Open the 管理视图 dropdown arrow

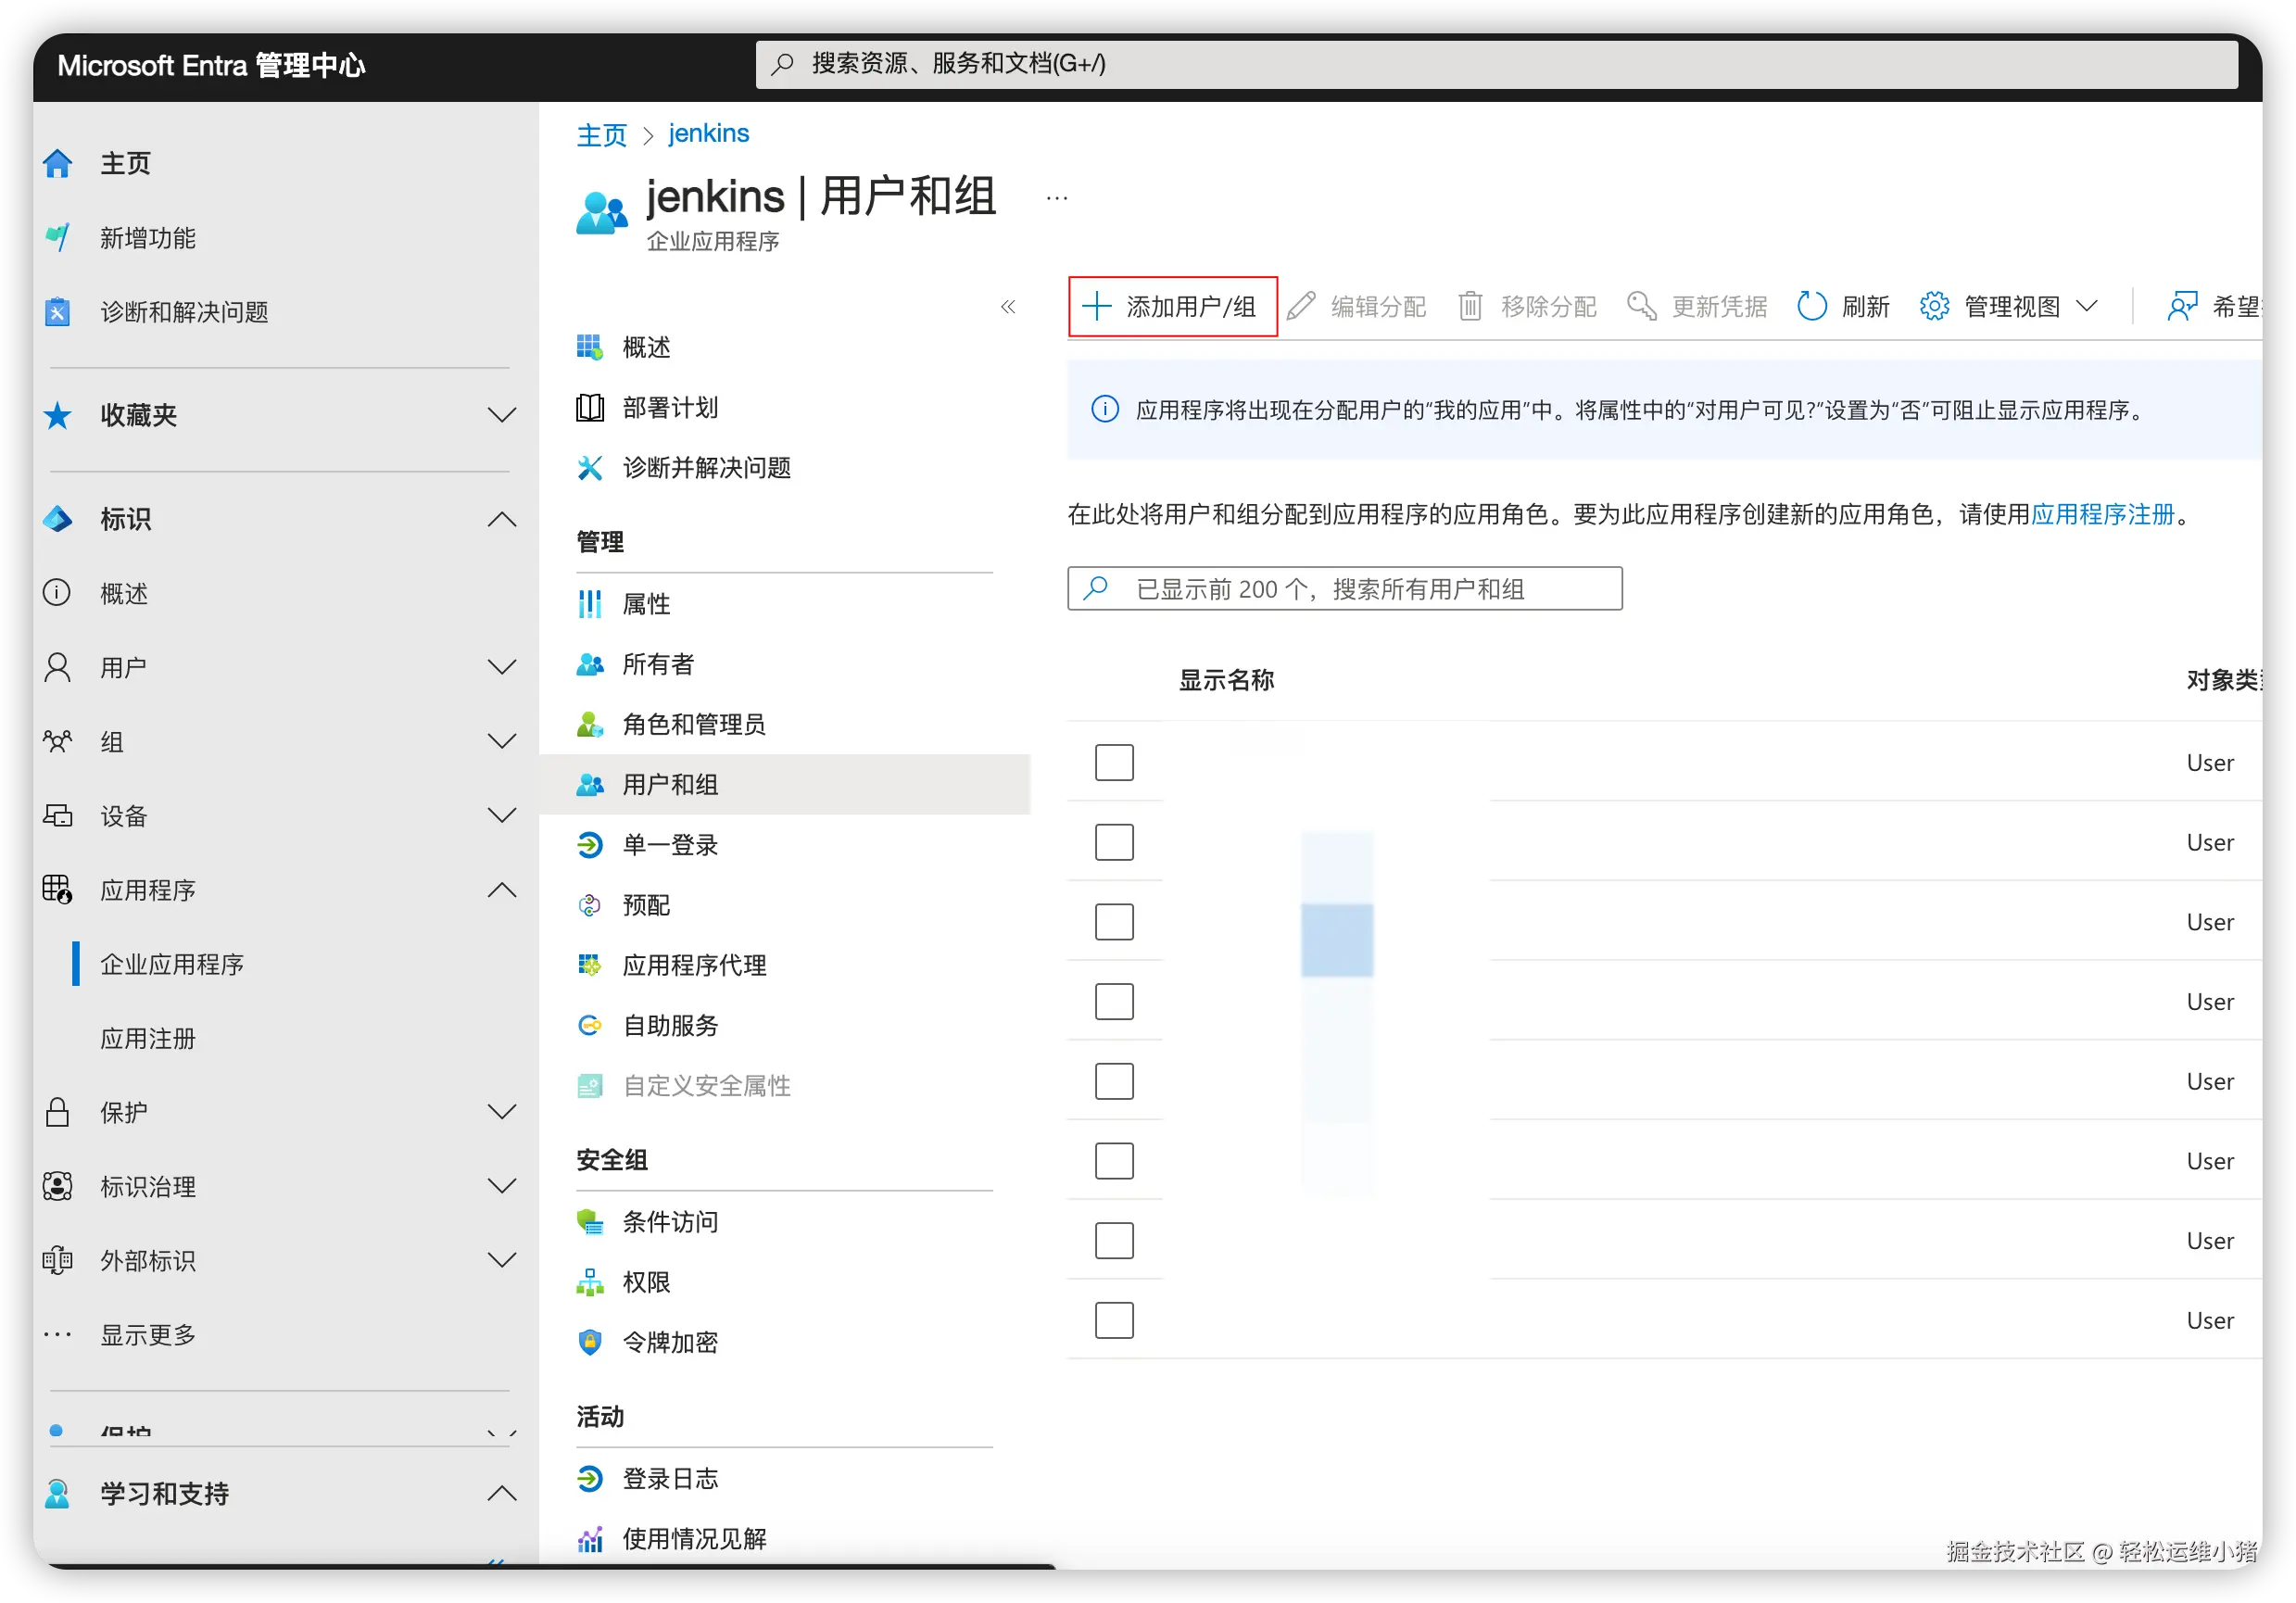point(2087,306)
